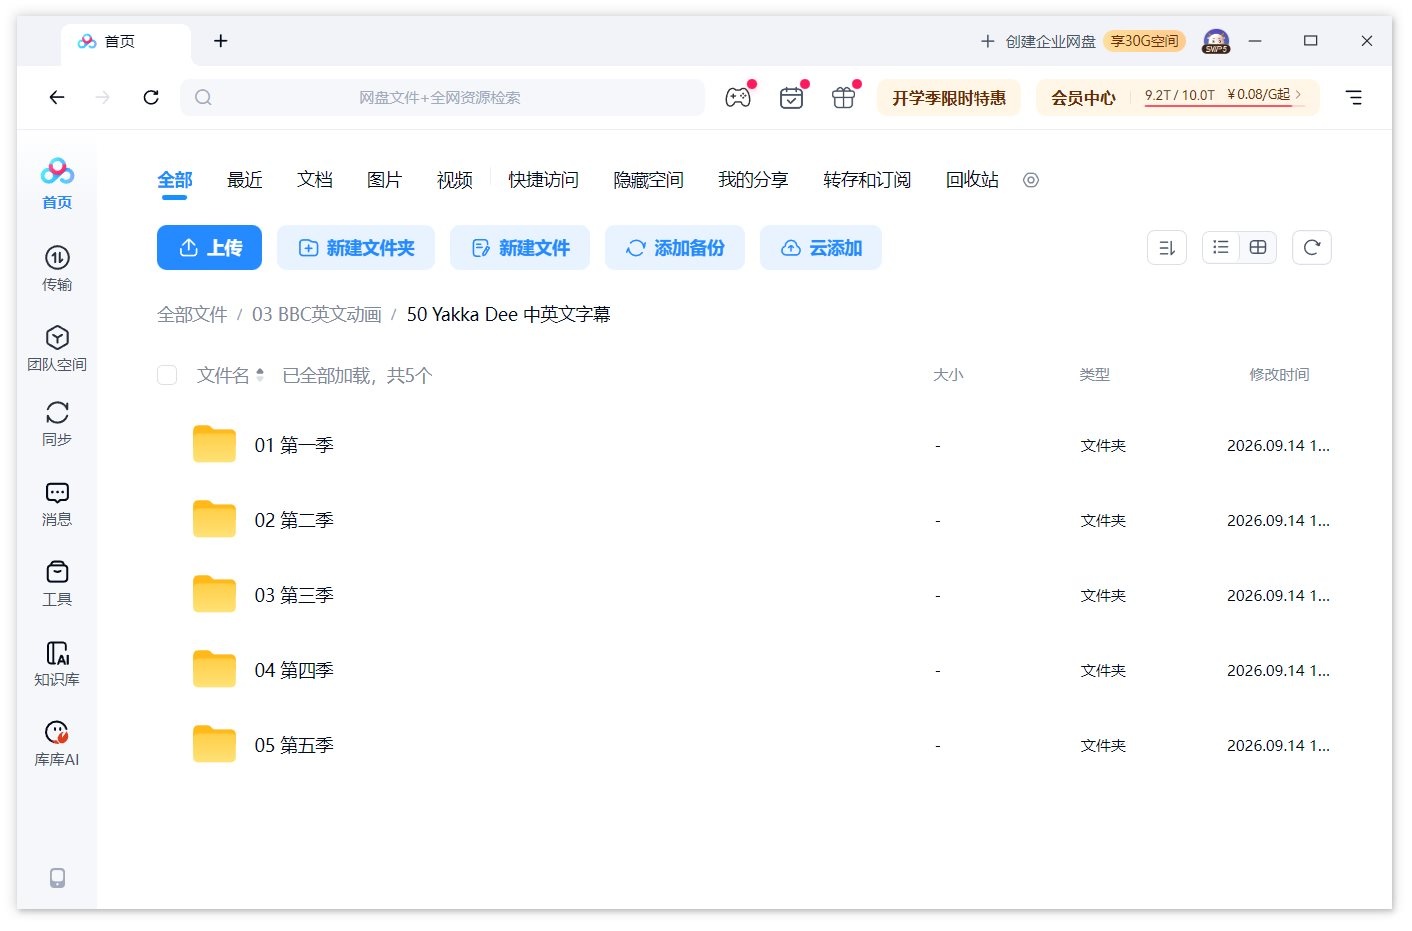Click the back navigation arrow
1412x931 pixels.
57,97
